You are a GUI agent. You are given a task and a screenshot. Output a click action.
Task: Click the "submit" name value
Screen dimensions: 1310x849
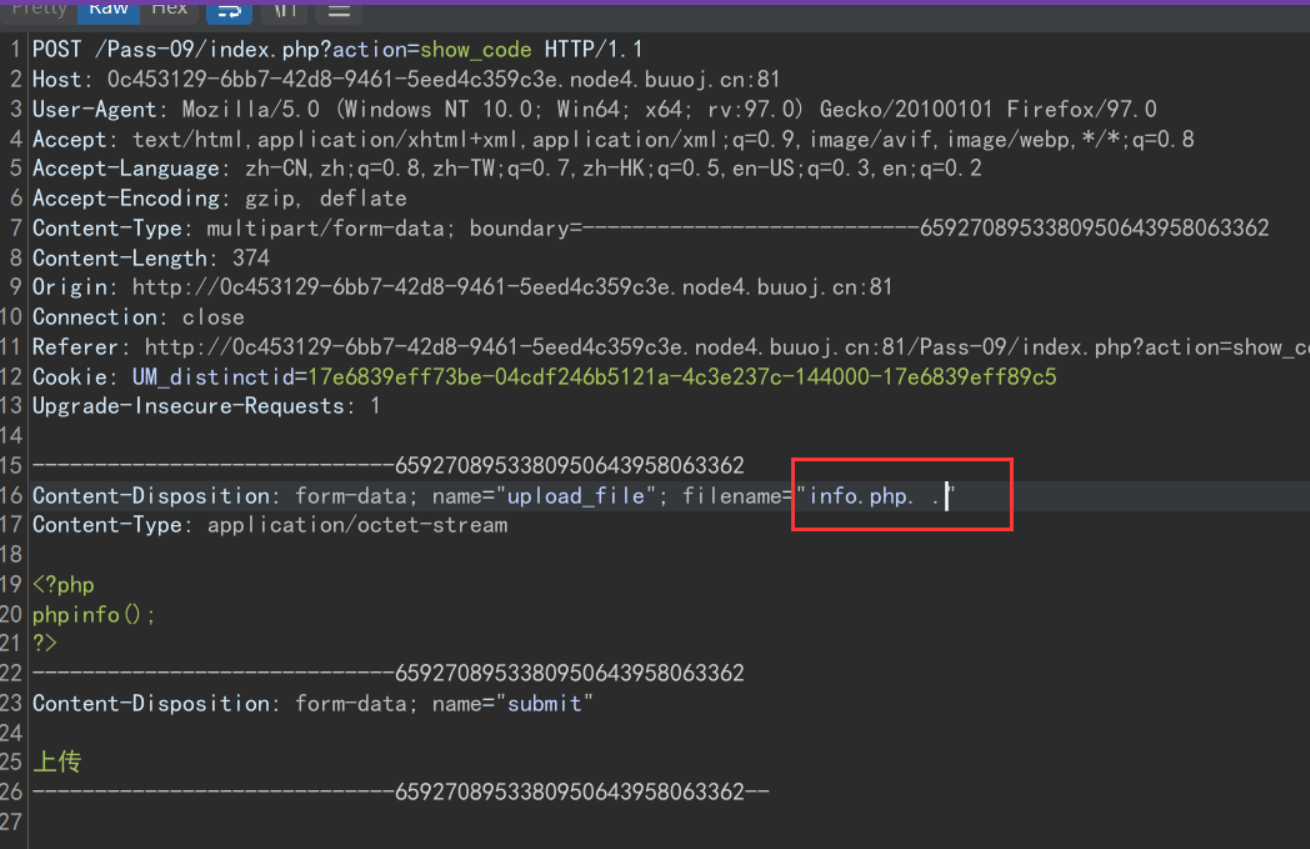point(545,704)
